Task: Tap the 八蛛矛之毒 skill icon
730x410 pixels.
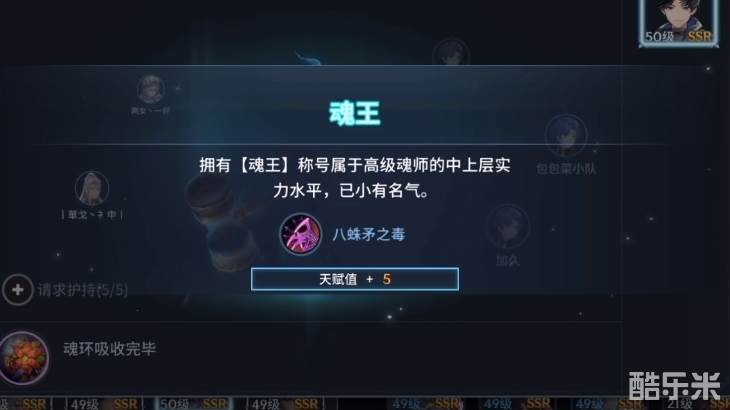Action: [x=300, y=234]
